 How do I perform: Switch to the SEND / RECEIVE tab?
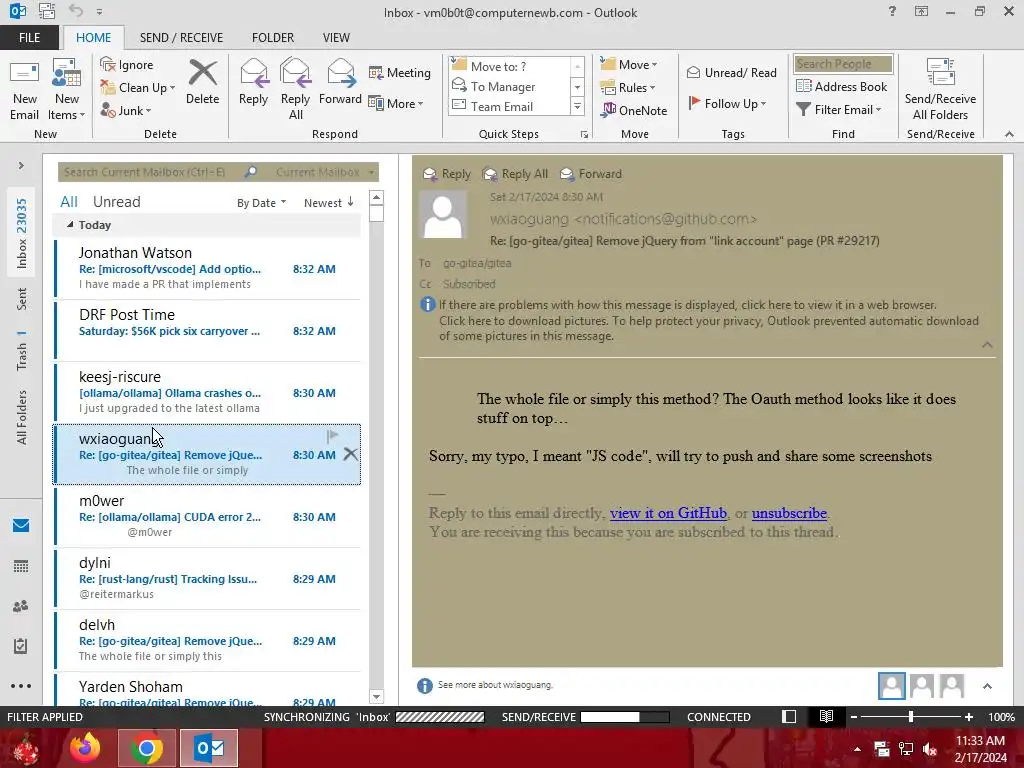point(182,37)
